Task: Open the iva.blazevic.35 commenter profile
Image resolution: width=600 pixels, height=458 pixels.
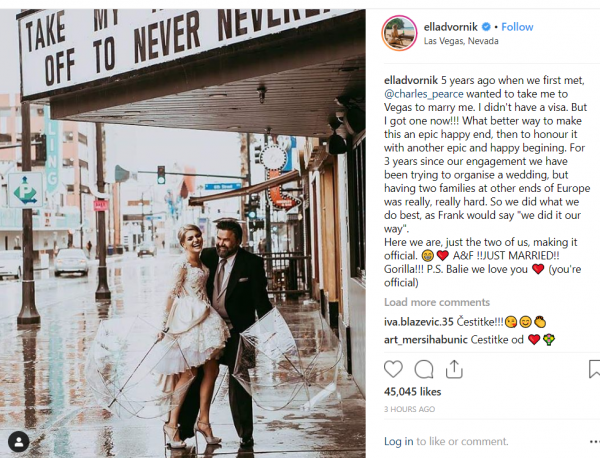Action: [x=419, y=322]
